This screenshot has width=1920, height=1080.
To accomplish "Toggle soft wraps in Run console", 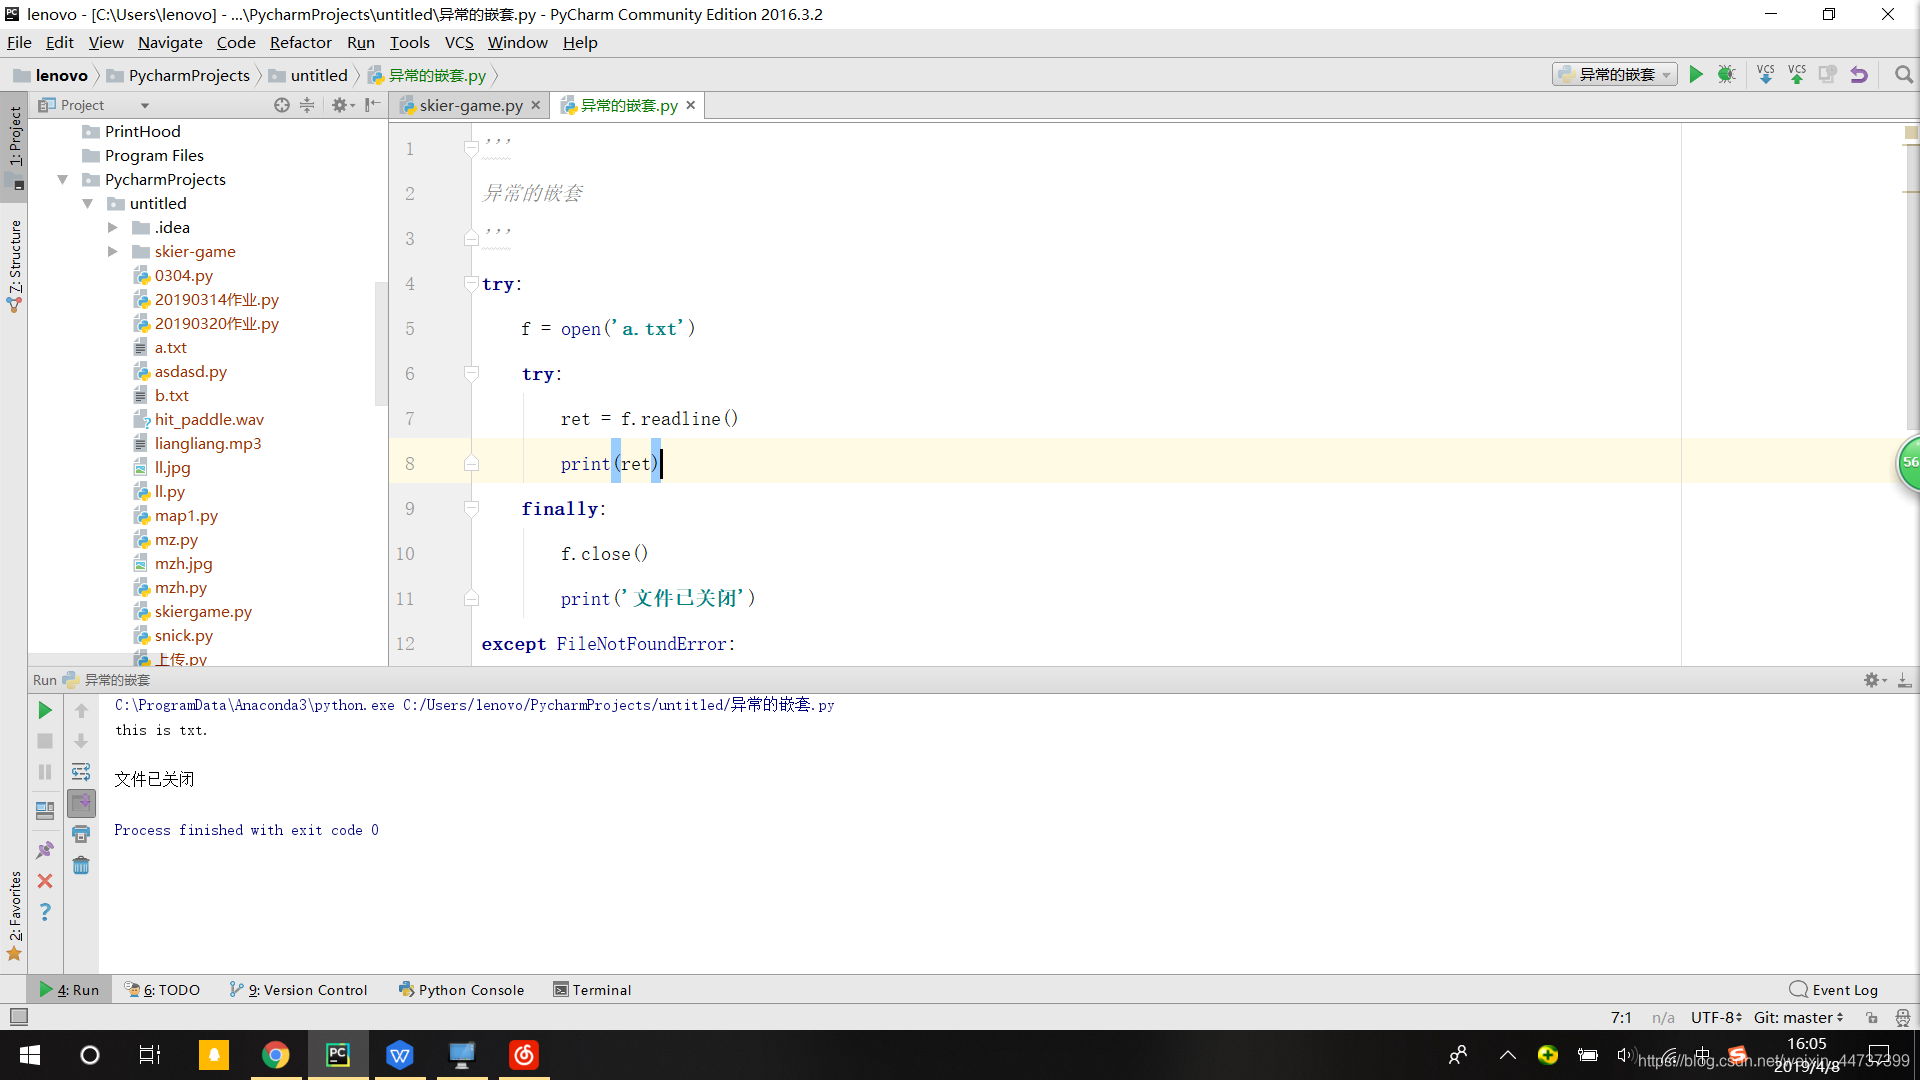I will 81,772.
